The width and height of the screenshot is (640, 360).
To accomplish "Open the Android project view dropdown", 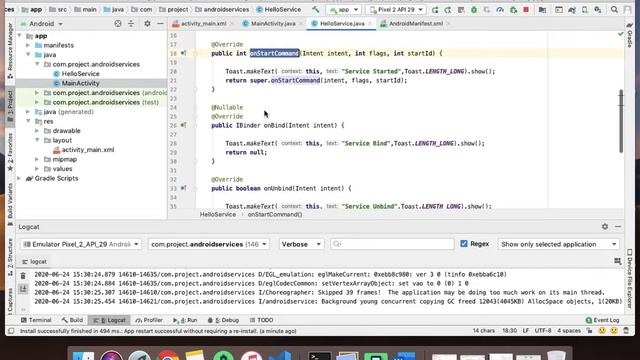I will (42, 24).
